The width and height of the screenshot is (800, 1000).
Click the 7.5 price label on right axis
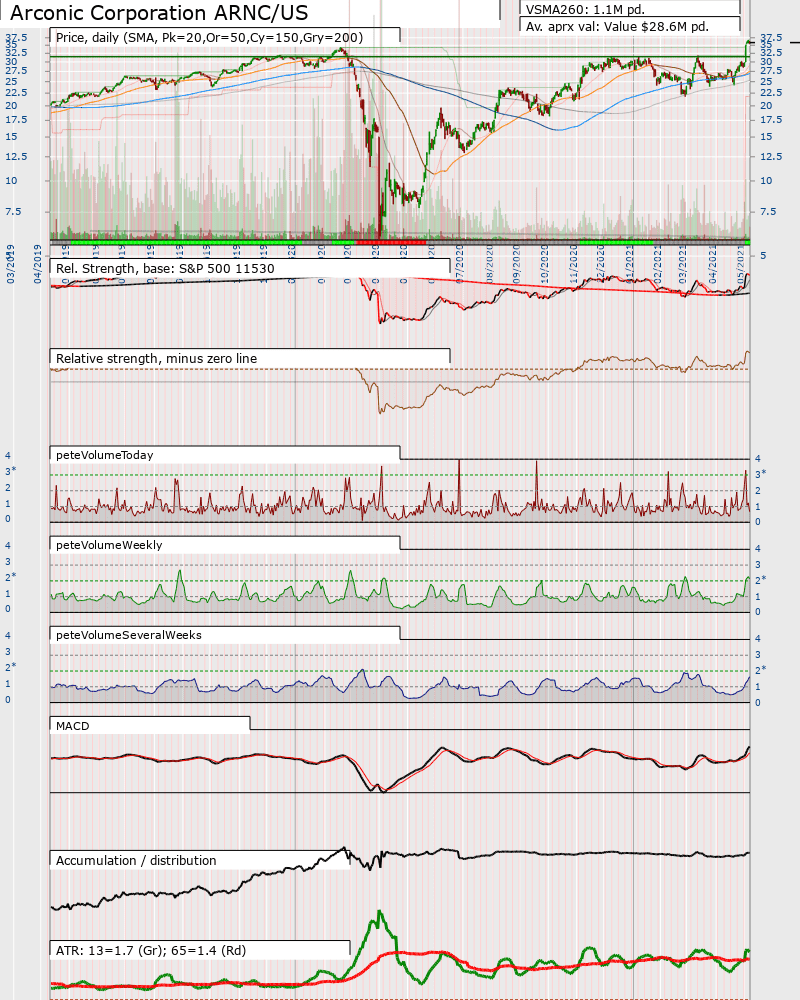pos(769,212)
